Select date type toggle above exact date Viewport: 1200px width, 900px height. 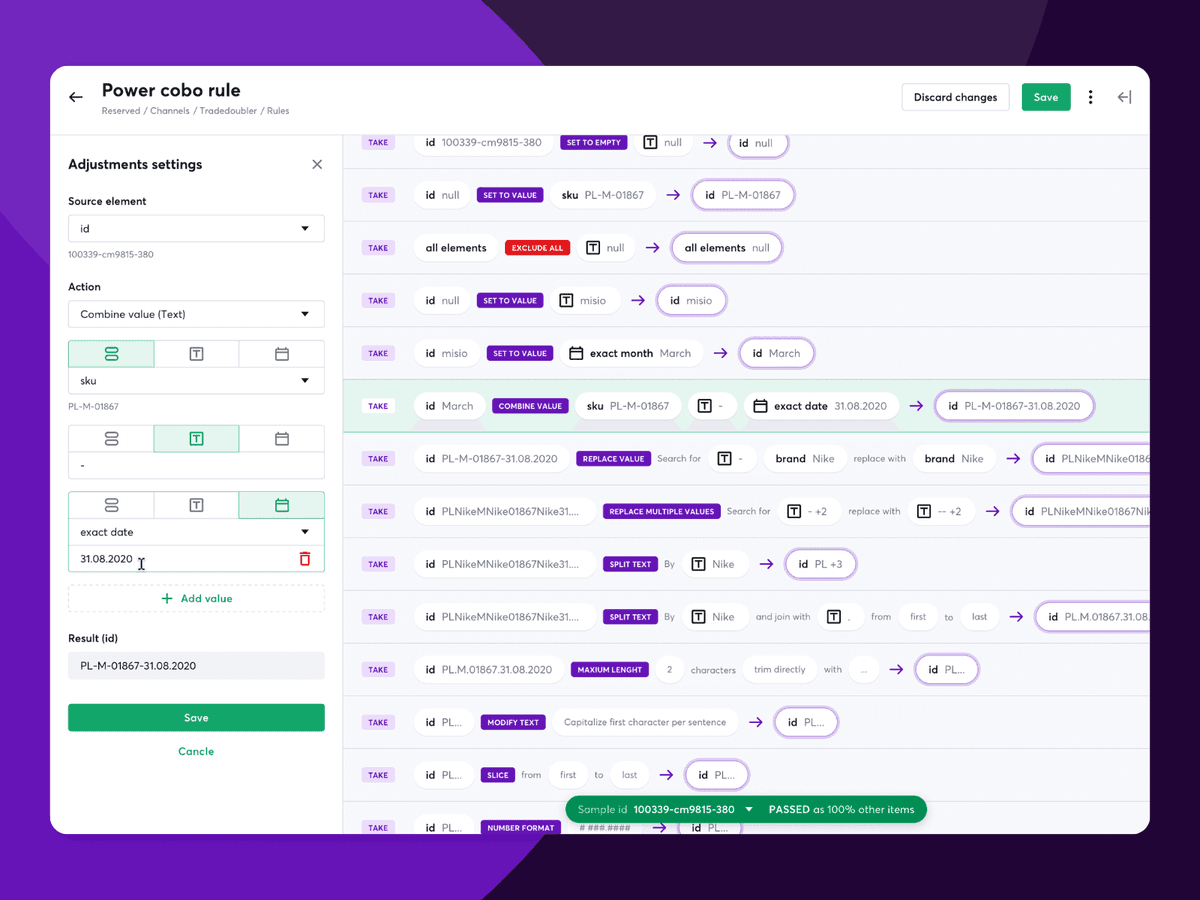point(282,505)
